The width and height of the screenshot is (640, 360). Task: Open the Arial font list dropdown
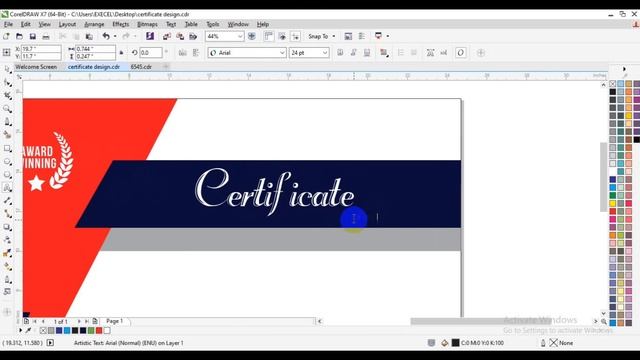click(x=282, y=53)
